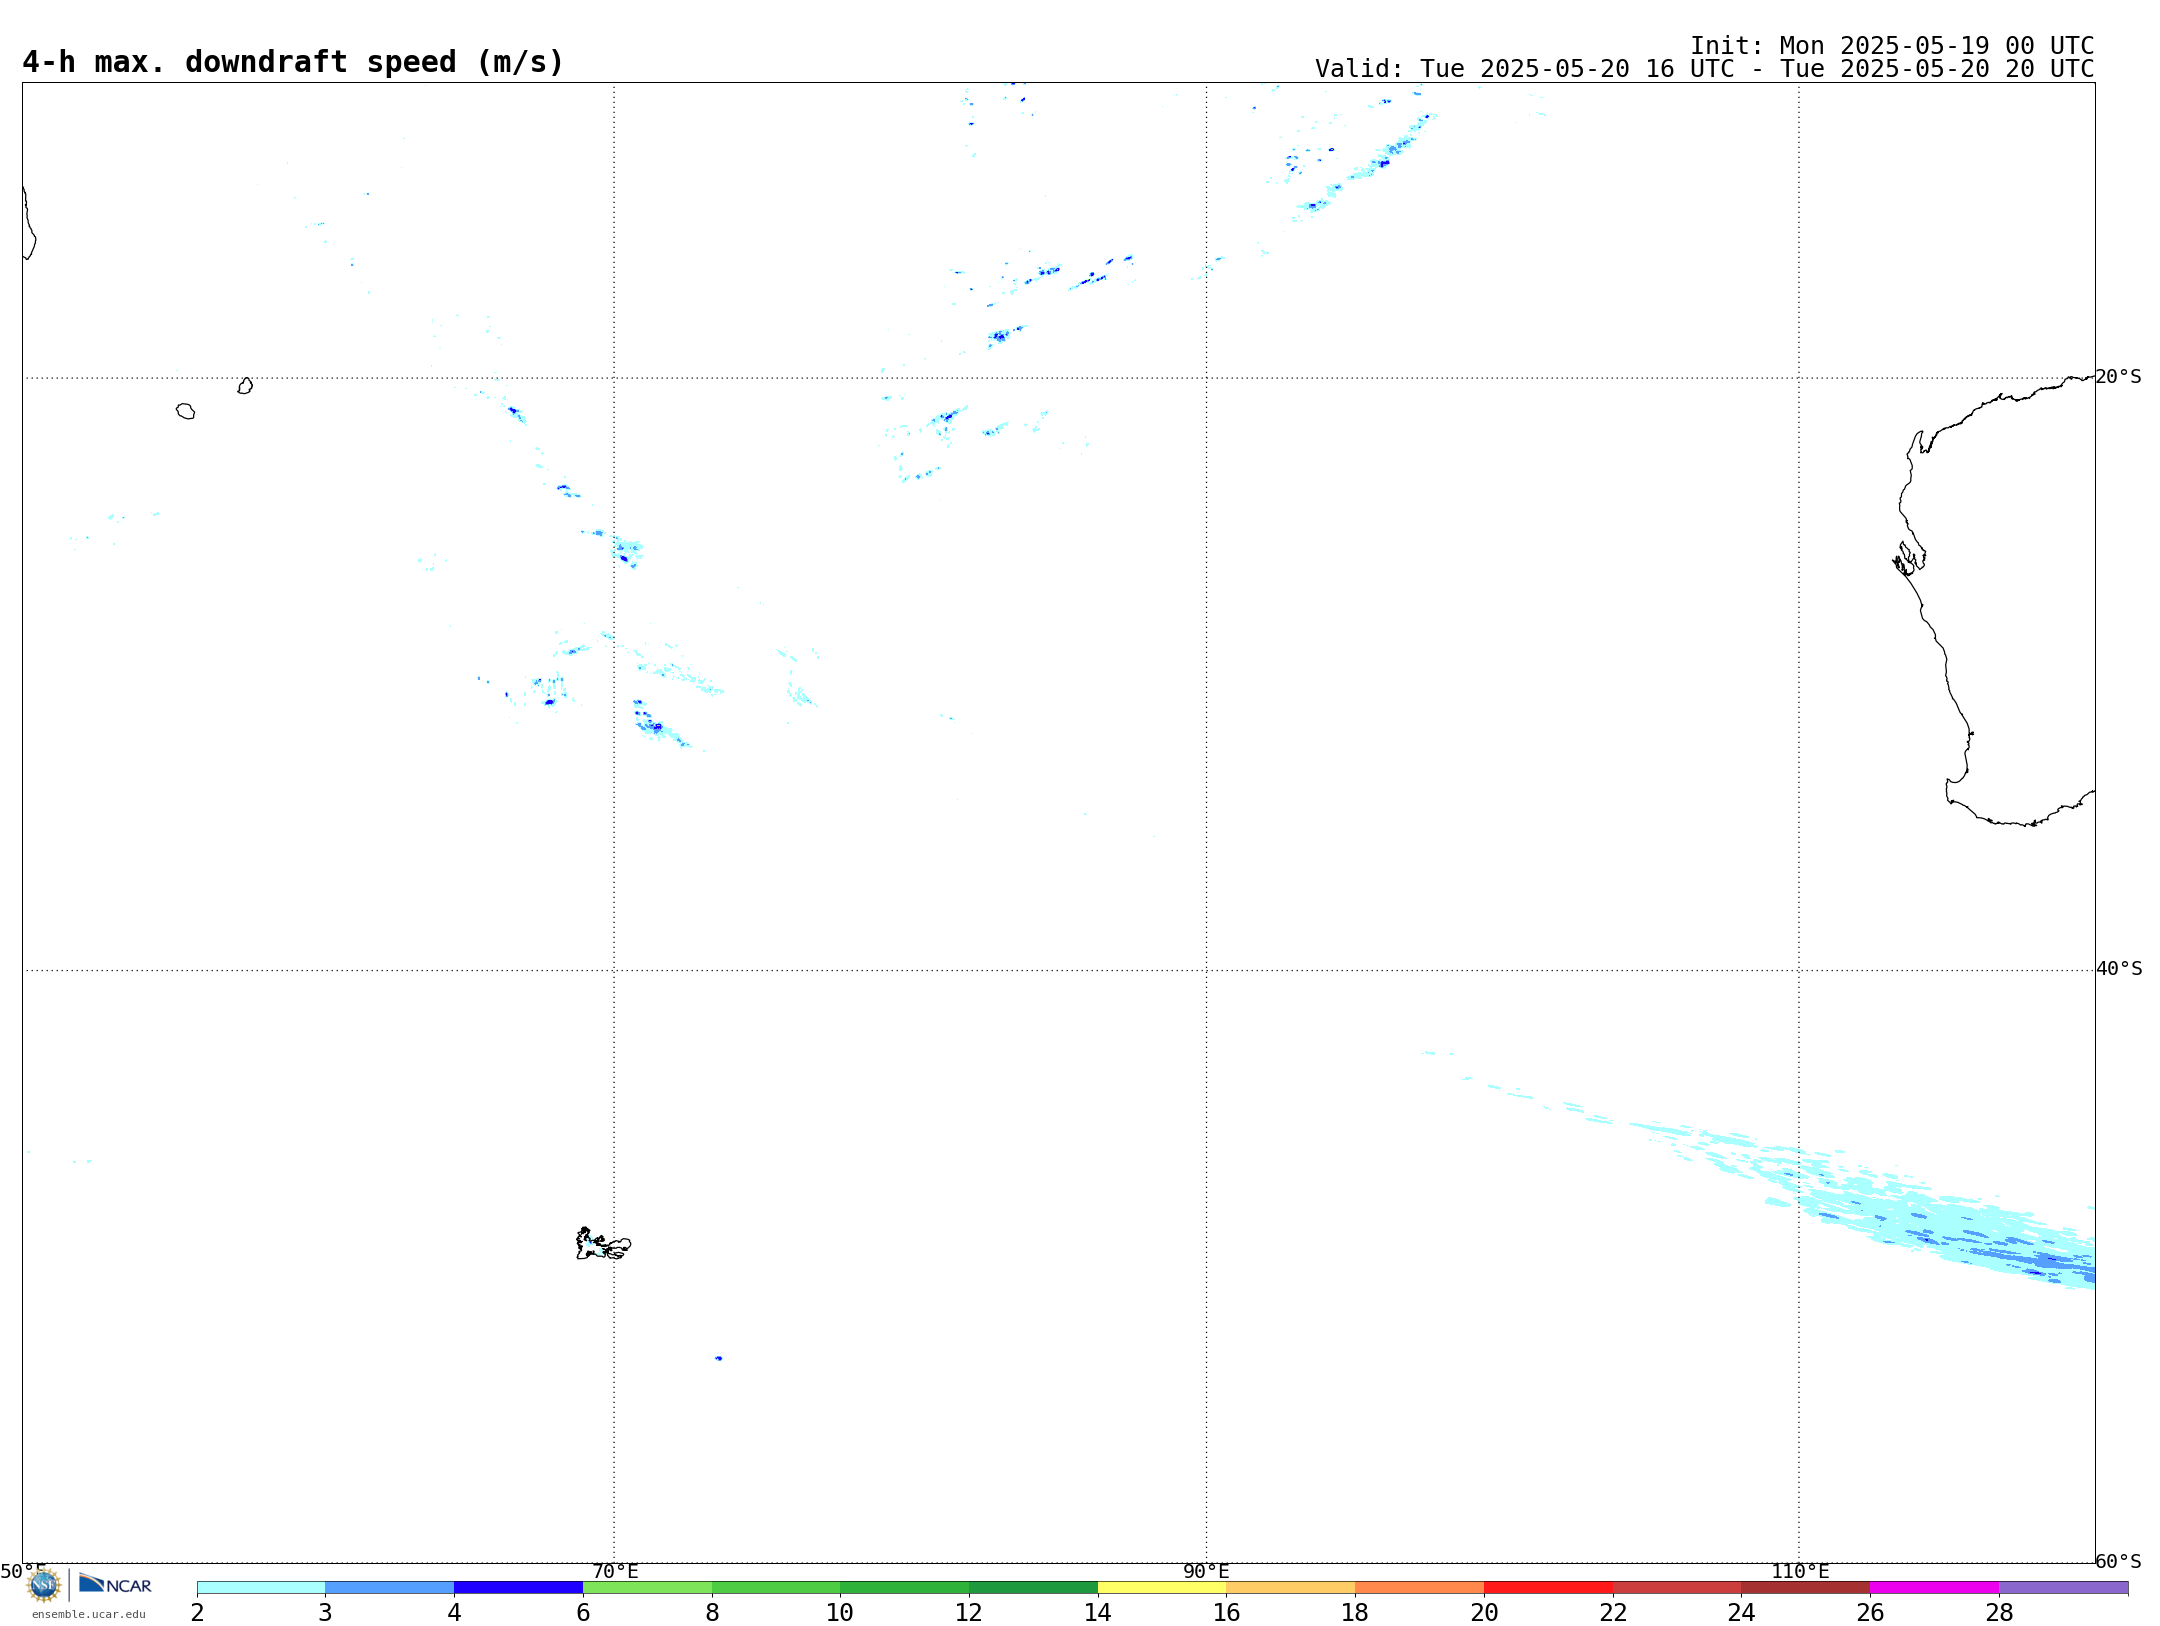
Task: Select the red 20–22 m/s swatch
Action: point(1548,1588)
